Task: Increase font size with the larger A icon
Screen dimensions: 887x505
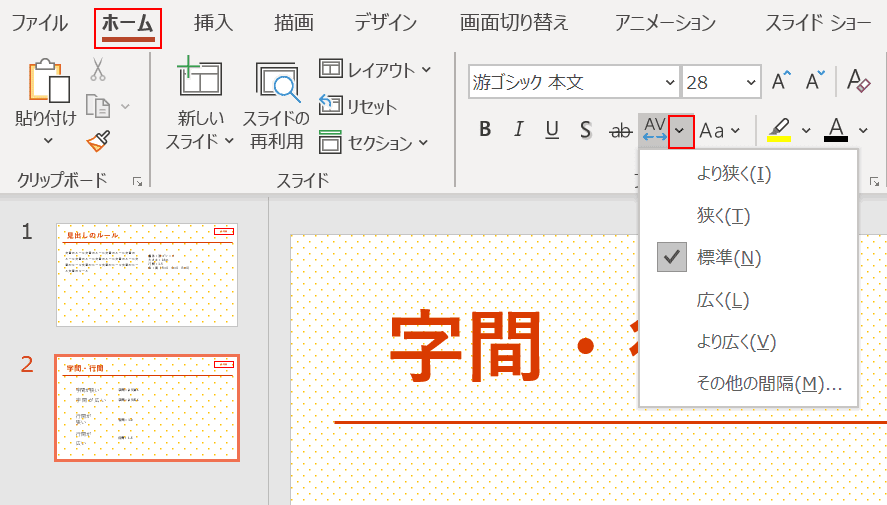Action: [x=781, y=81]
